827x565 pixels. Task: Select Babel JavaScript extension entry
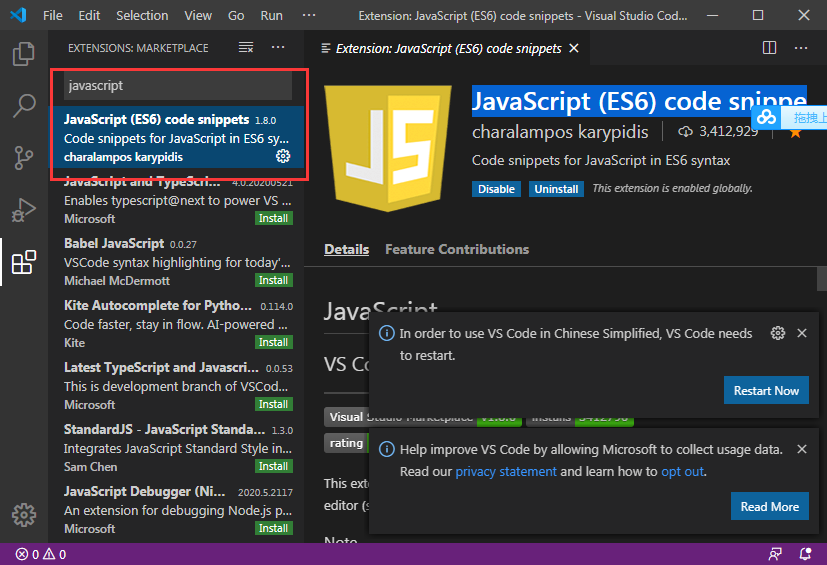tap(177, 262)
